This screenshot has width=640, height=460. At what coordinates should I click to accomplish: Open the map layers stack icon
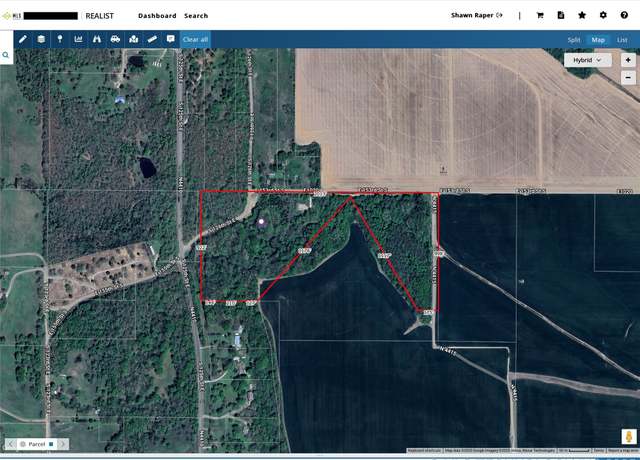coord(41,39)
